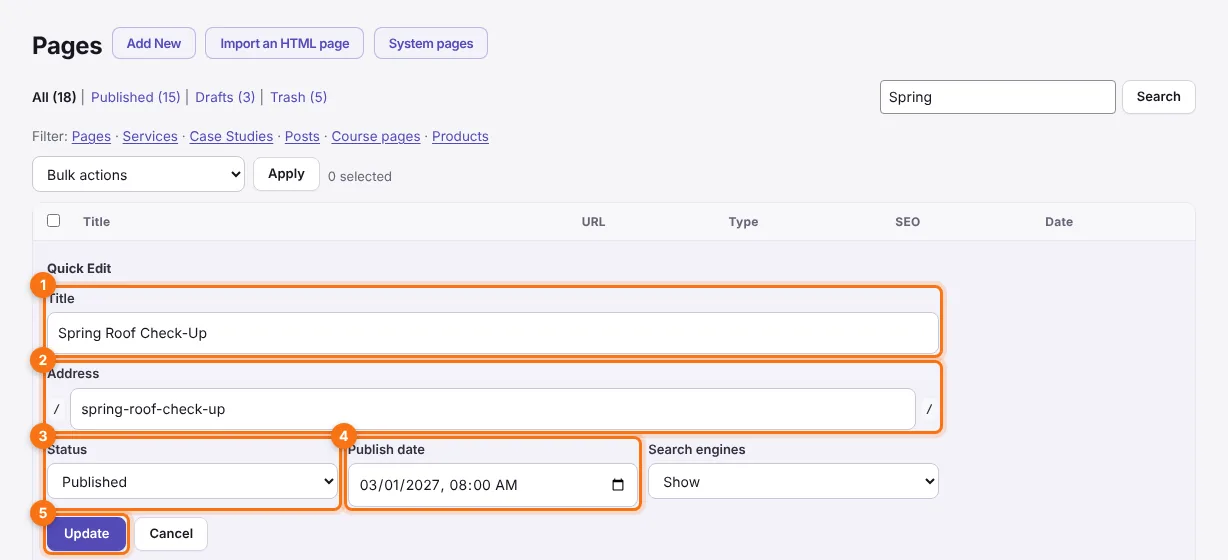Click the Update button

point(87,534)
